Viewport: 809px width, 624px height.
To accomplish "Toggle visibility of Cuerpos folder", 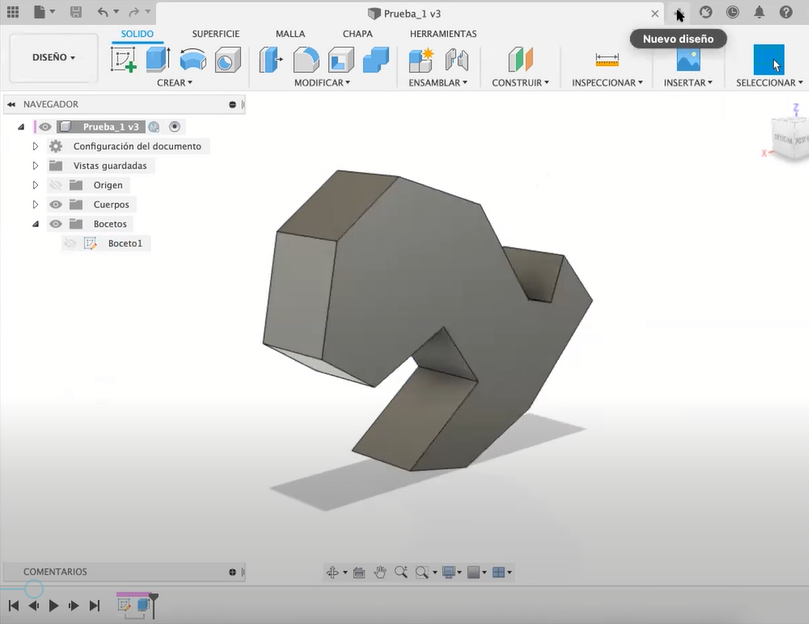I will point(56,204).
